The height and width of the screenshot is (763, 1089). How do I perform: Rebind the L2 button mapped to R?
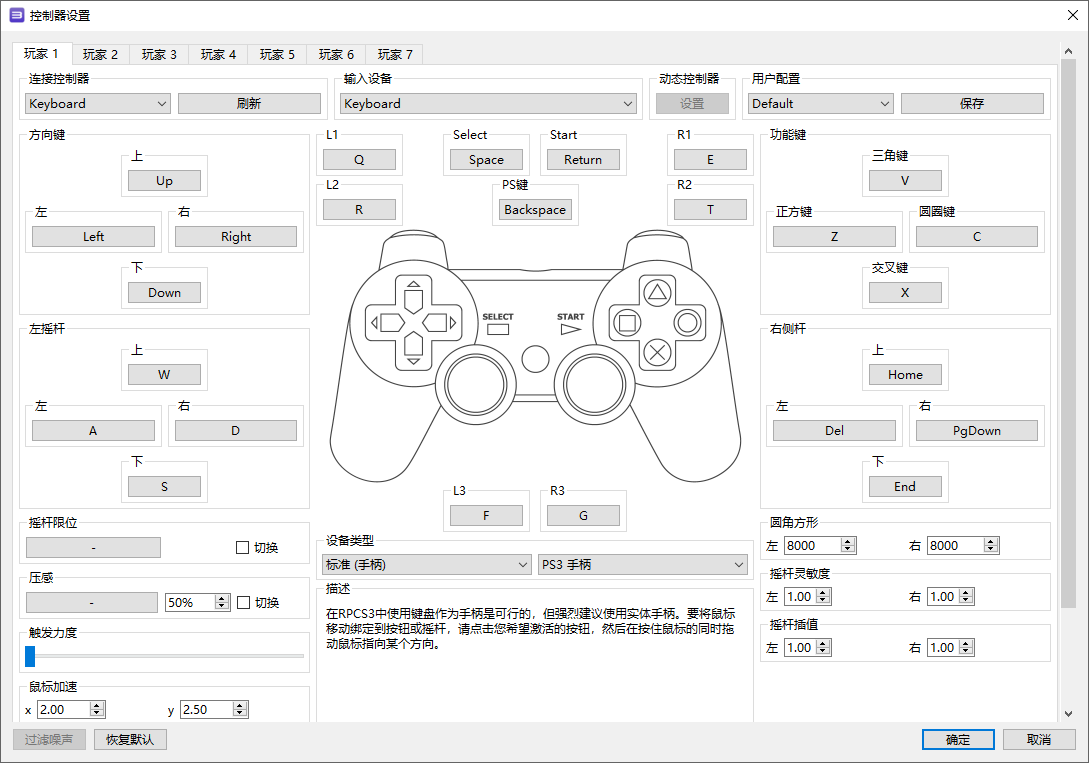[x=359, y=210]
